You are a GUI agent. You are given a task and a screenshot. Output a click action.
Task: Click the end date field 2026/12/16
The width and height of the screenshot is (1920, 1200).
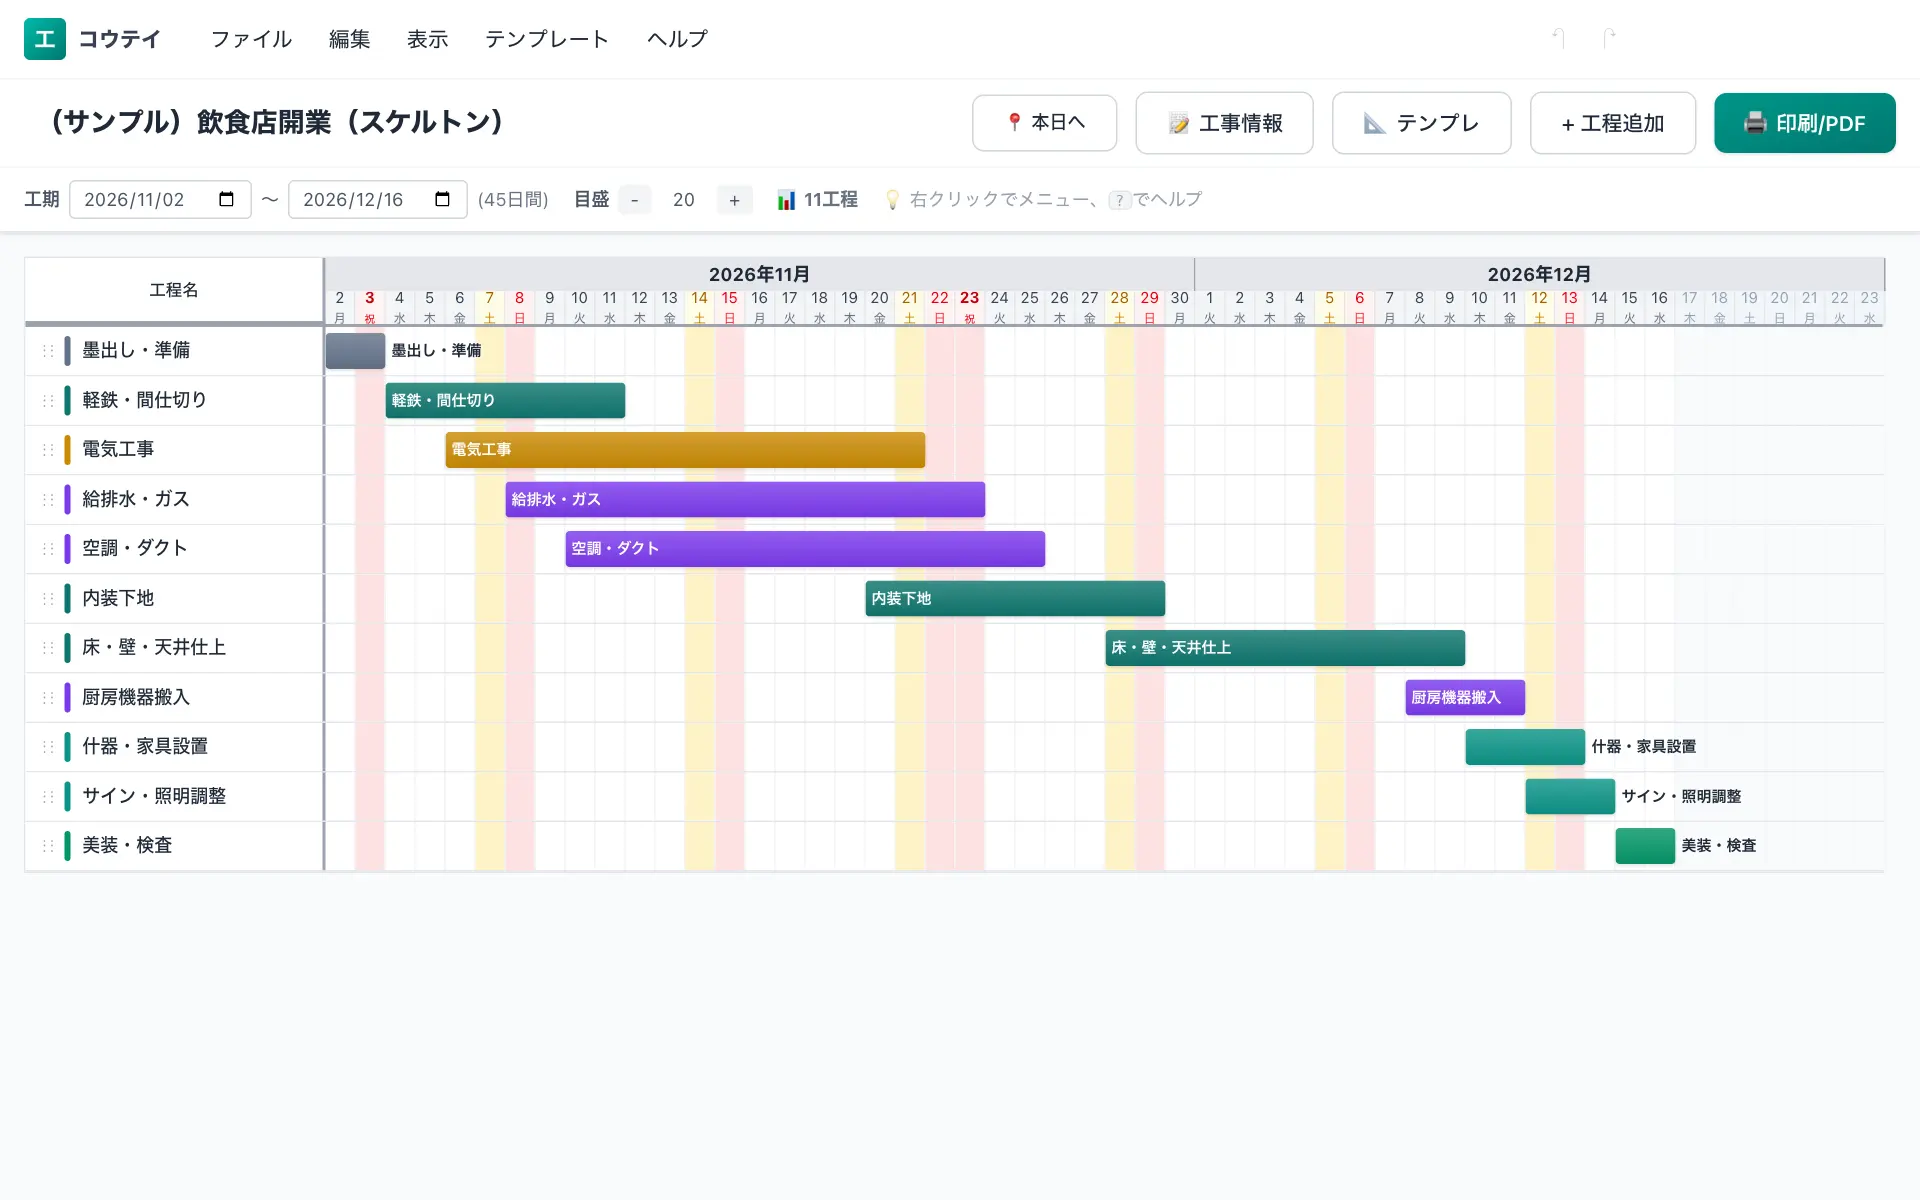click(x=377, y=199)
